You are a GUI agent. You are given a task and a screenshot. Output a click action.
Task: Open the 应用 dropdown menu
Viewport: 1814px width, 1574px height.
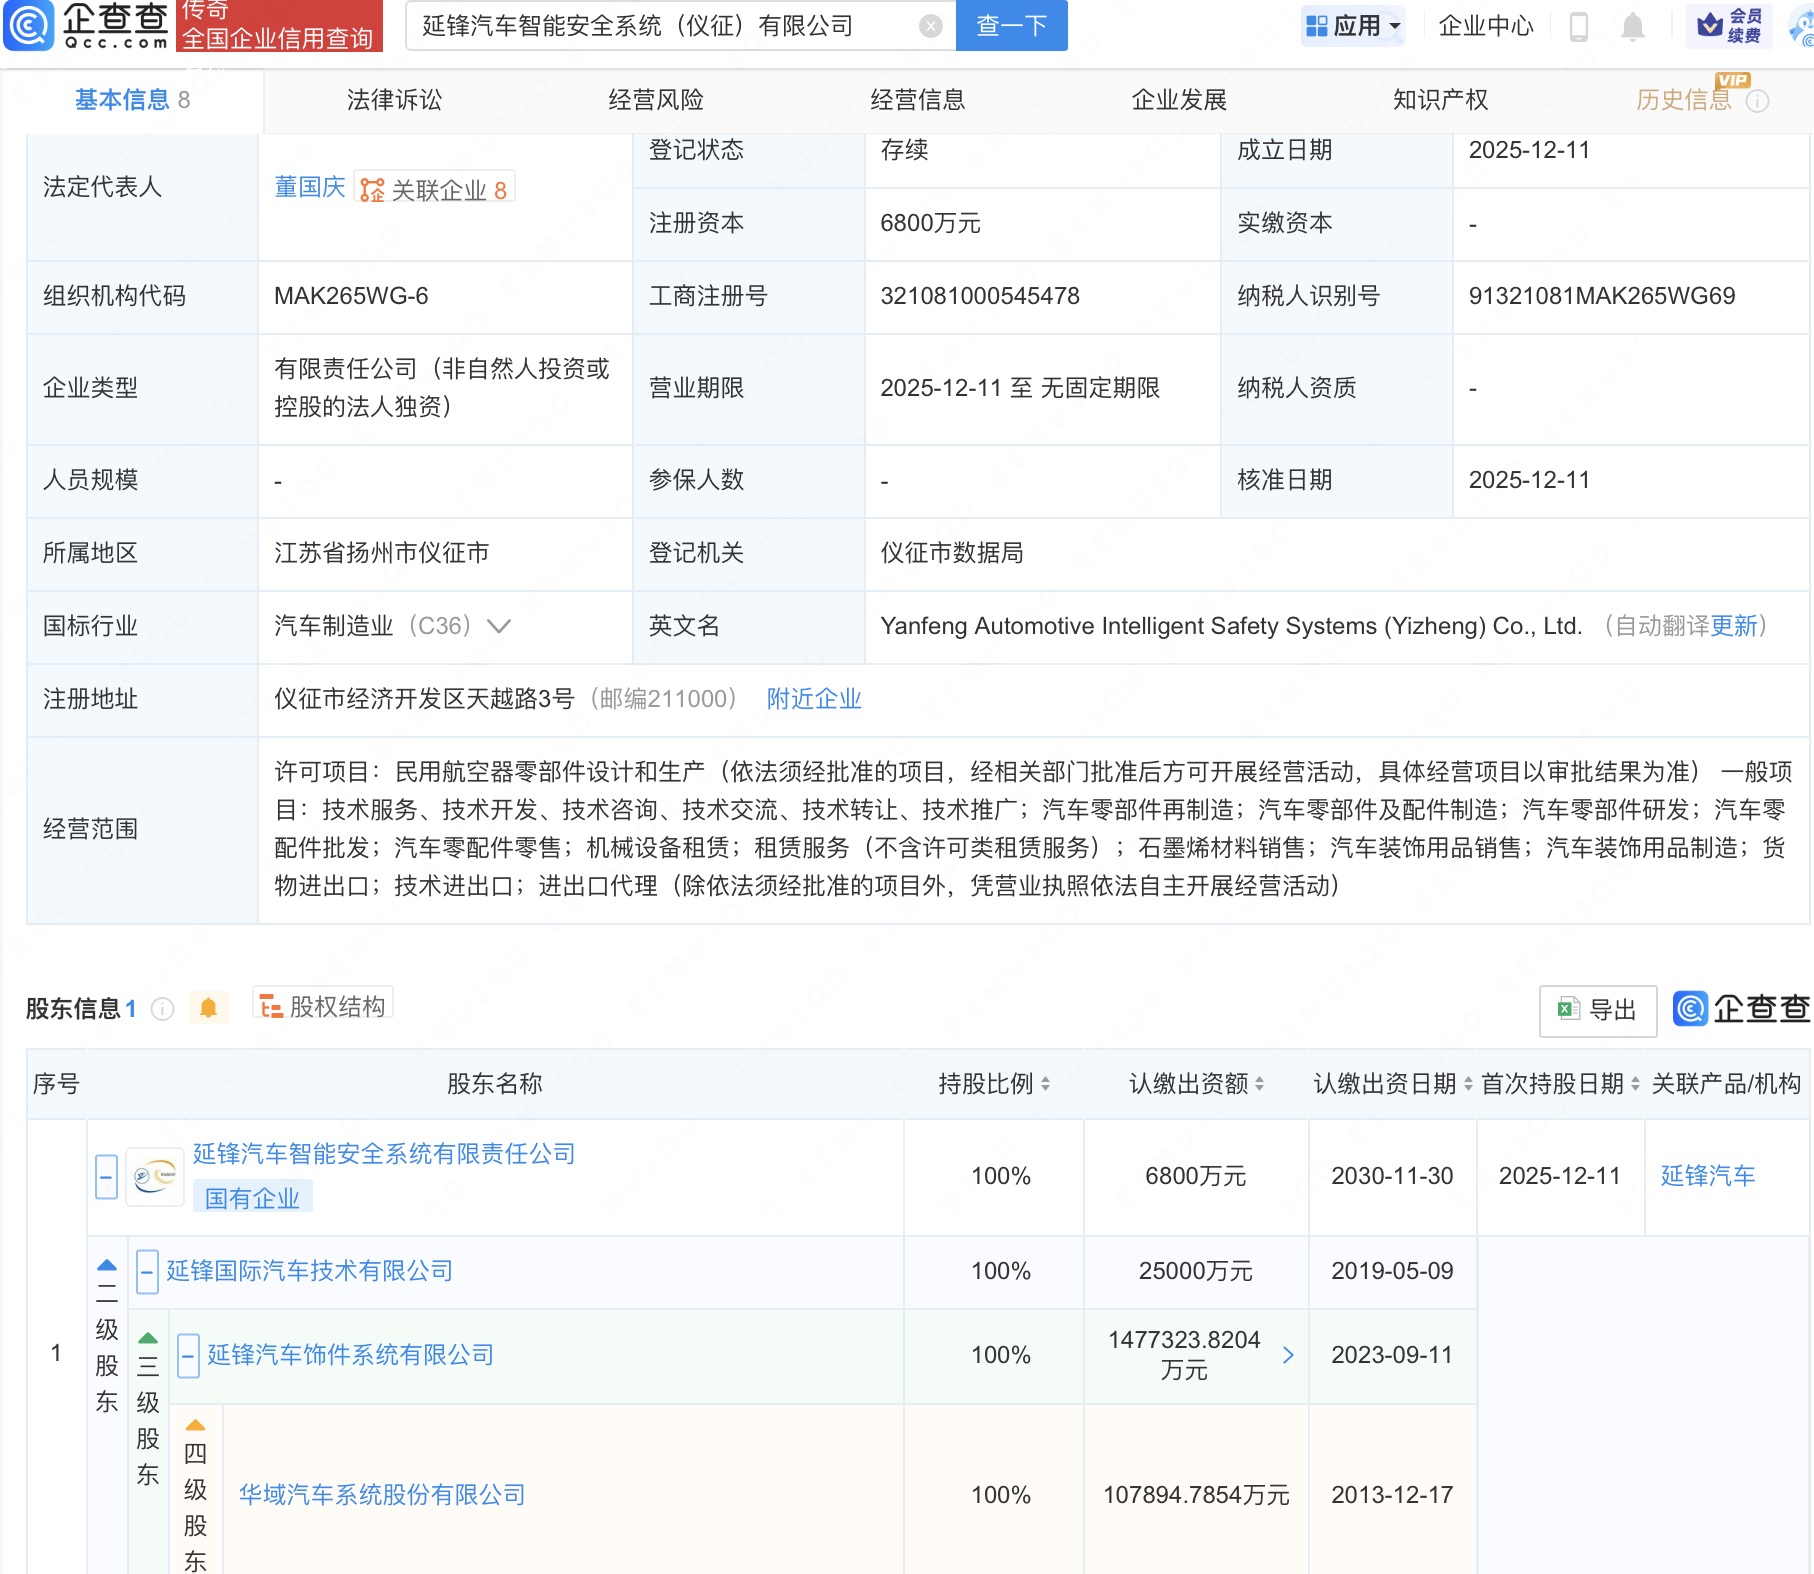1354,26
